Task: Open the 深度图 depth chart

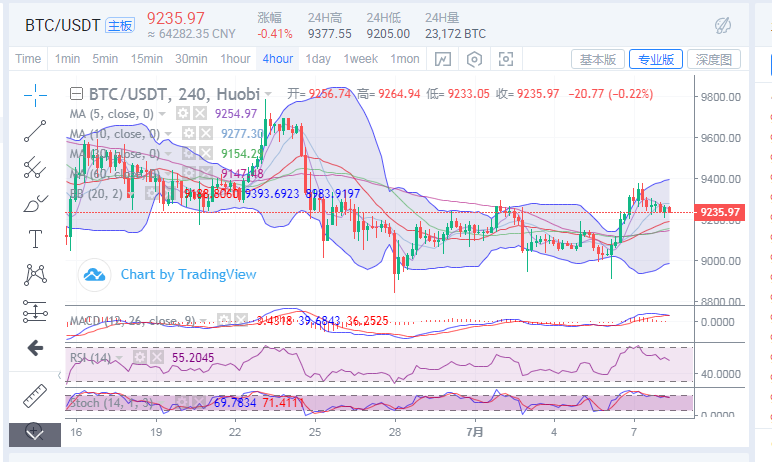Action: 713,60
